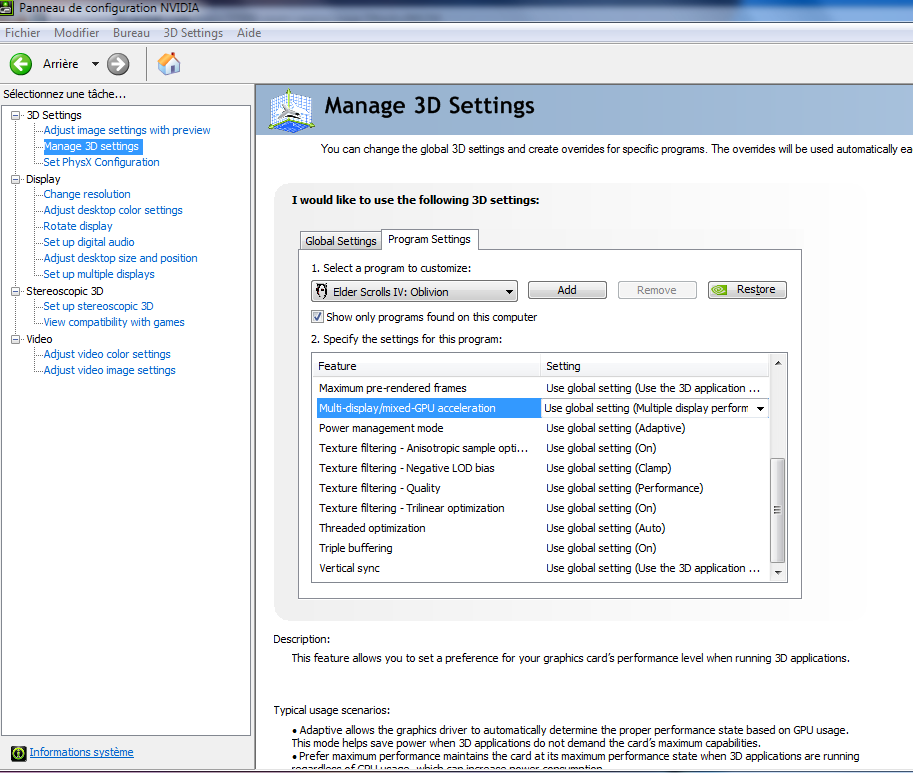
Task: Click the Forward arrow icon
Action: coord(118,64)
